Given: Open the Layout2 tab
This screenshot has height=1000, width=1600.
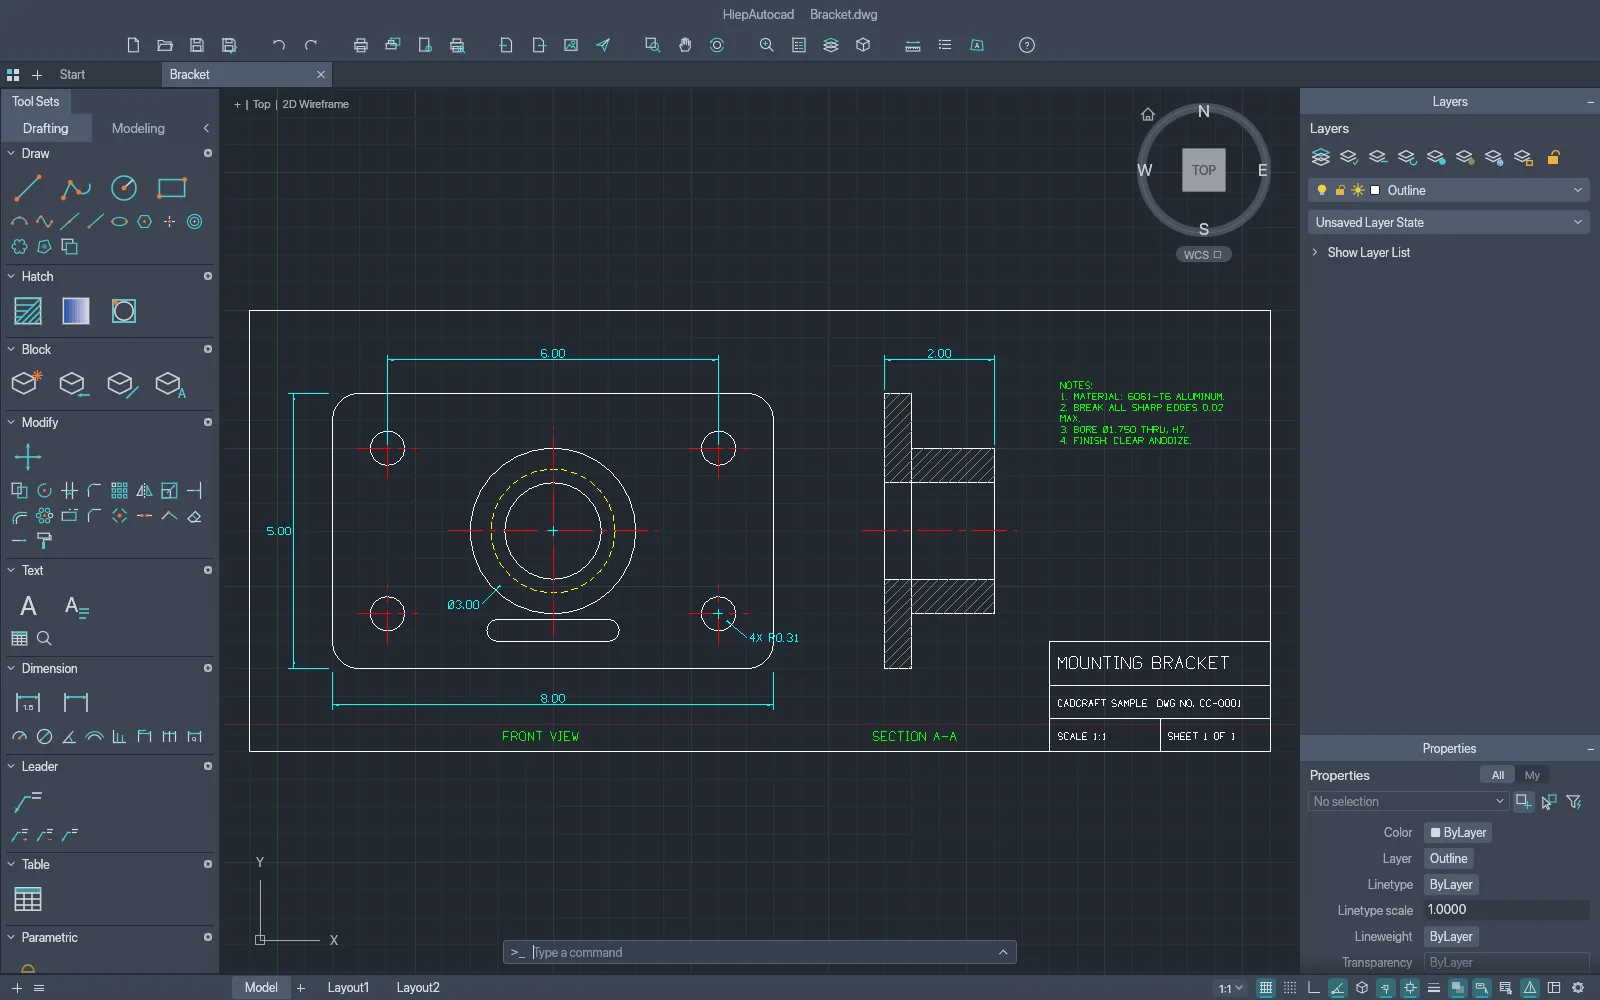Looking at the screenshot, I should [x=418, y=988].
